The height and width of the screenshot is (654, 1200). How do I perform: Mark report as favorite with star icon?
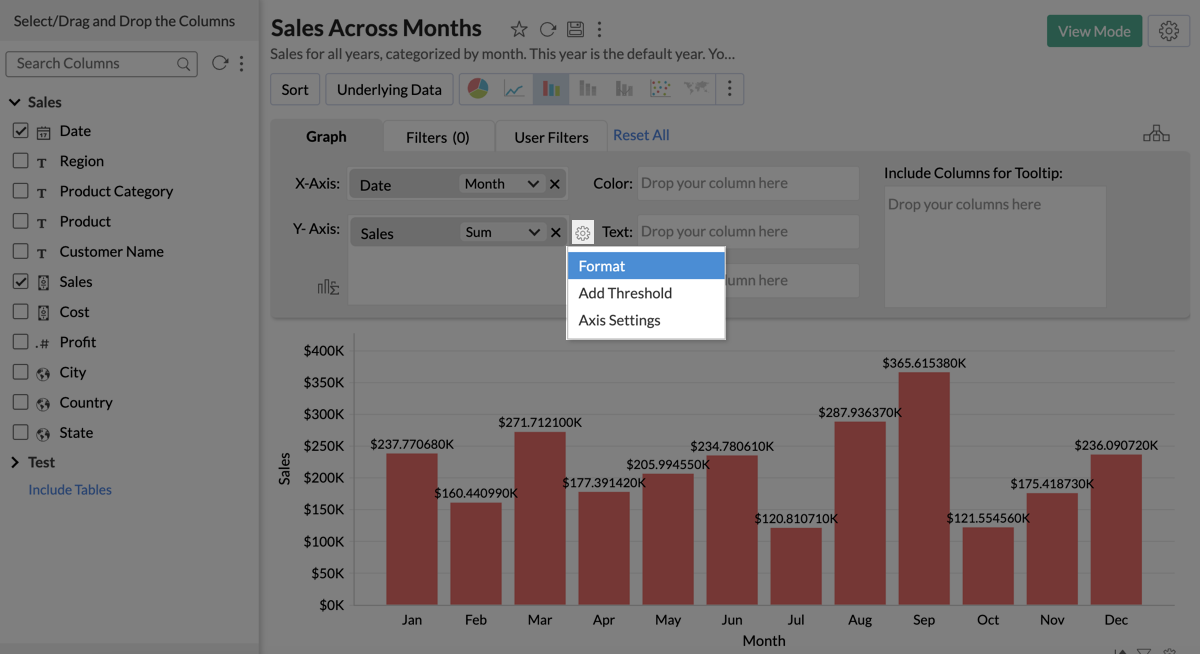coord(519,30)
